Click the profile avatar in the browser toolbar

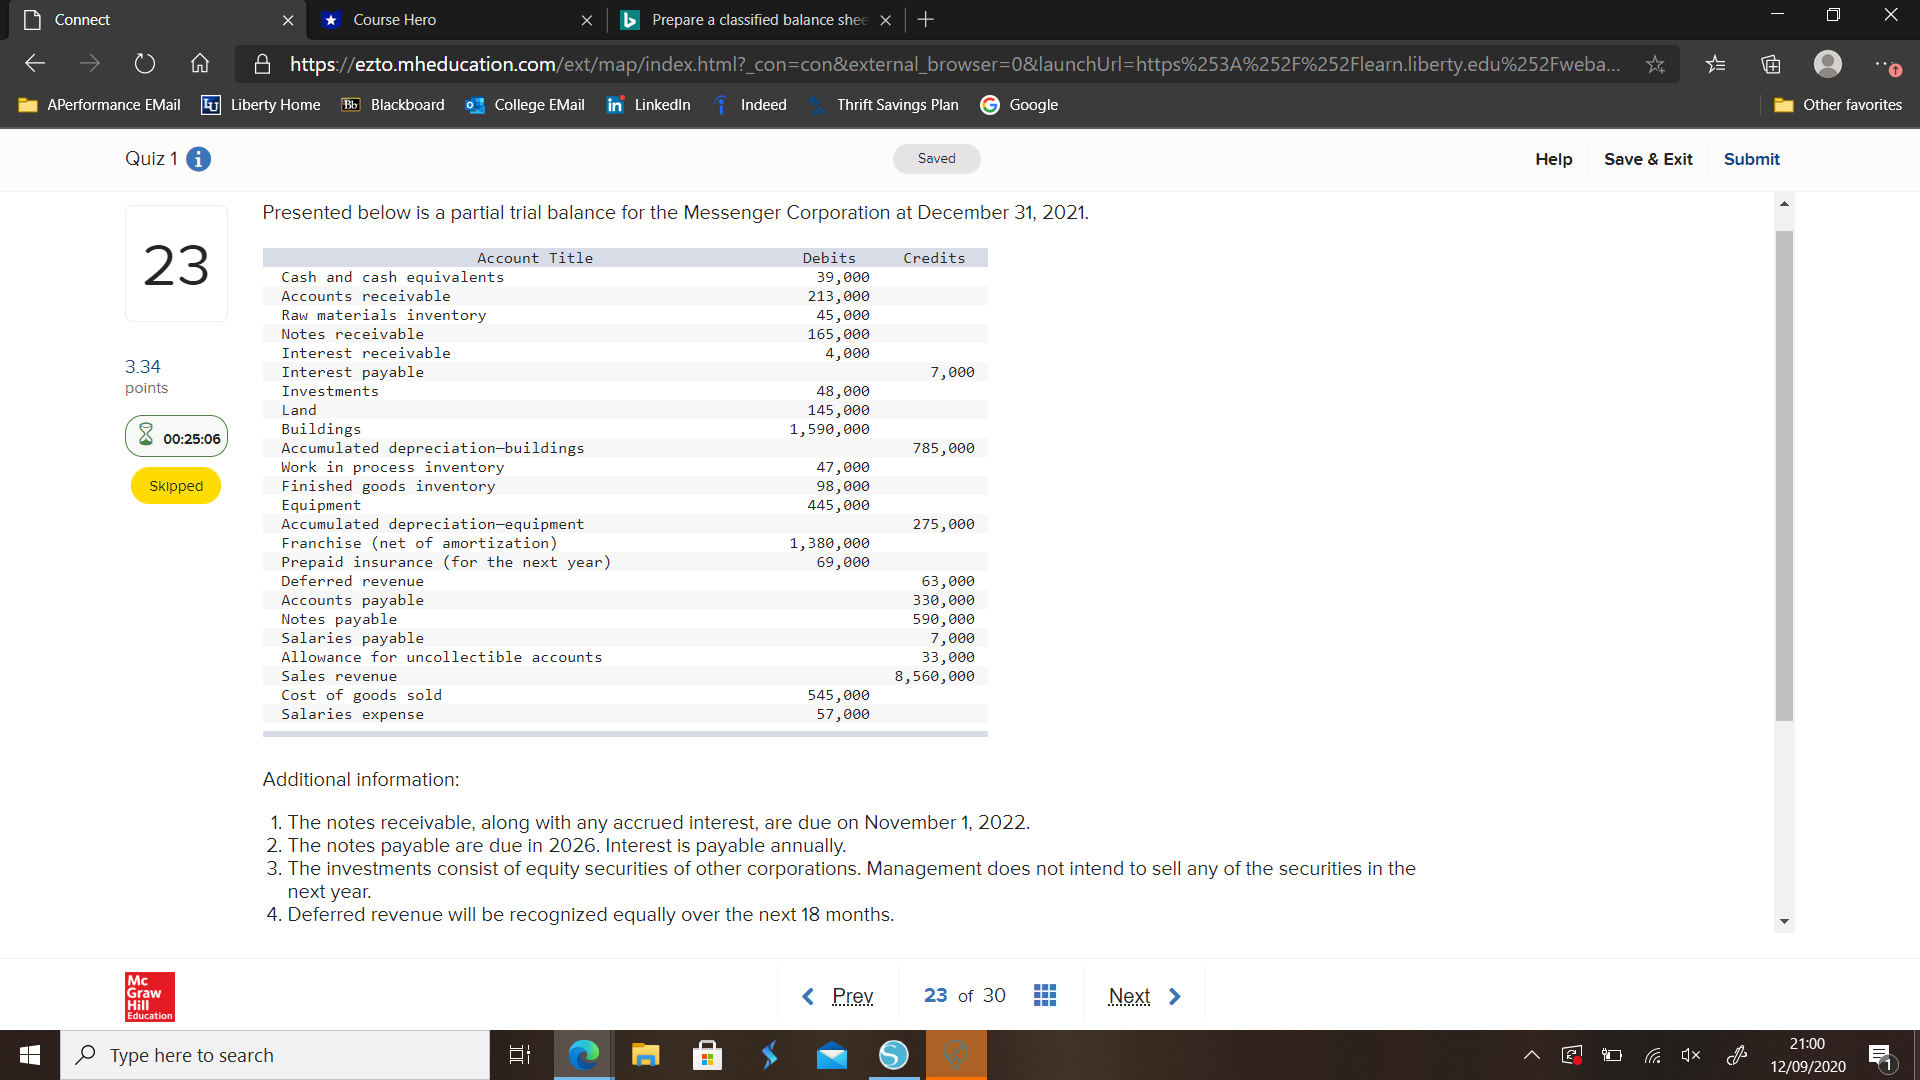click(1828, 64)
